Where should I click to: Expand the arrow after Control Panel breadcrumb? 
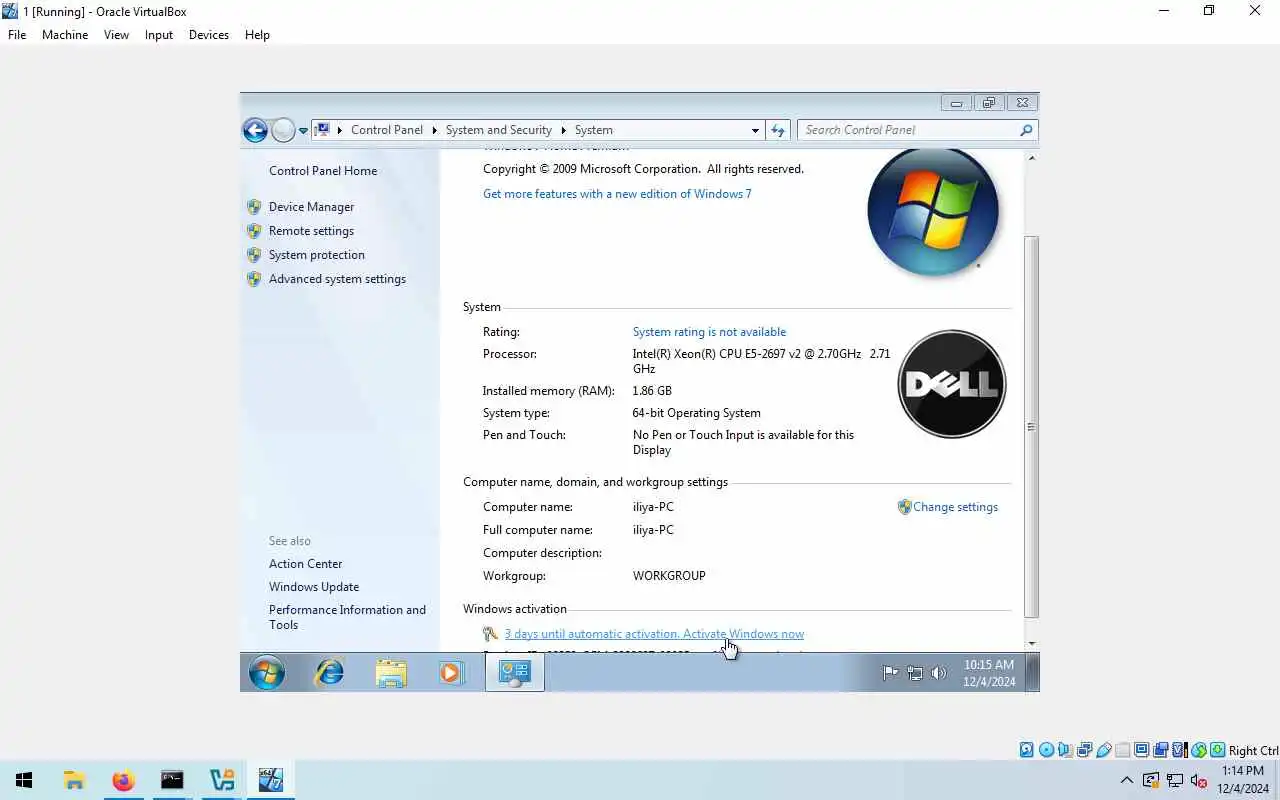click(x=434, y=130)
